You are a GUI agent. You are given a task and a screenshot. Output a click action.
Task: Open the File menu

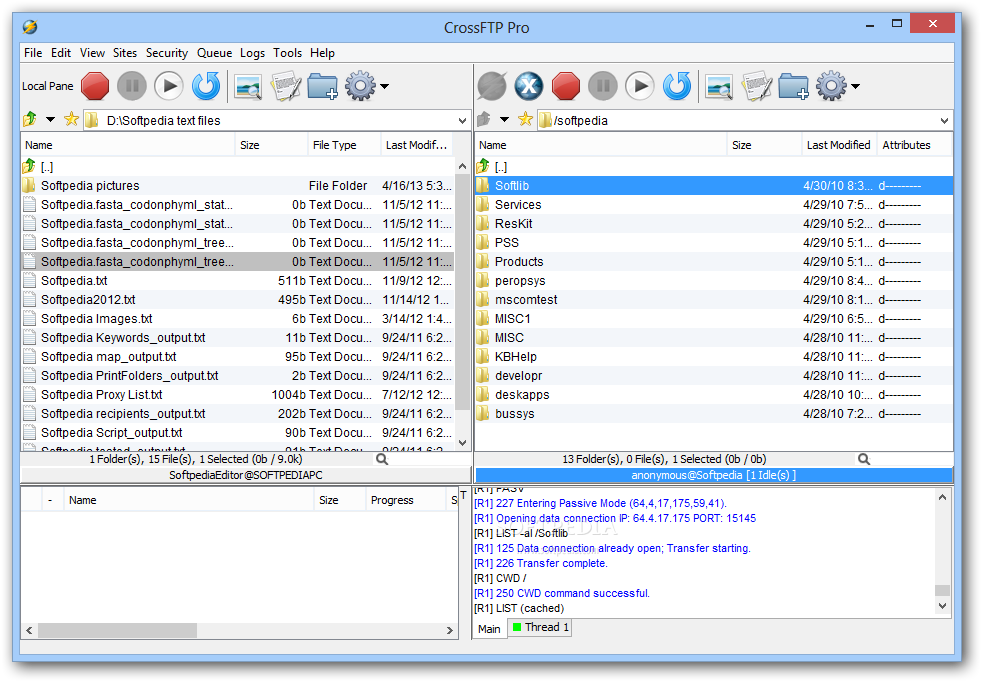(x=33, y=53)
